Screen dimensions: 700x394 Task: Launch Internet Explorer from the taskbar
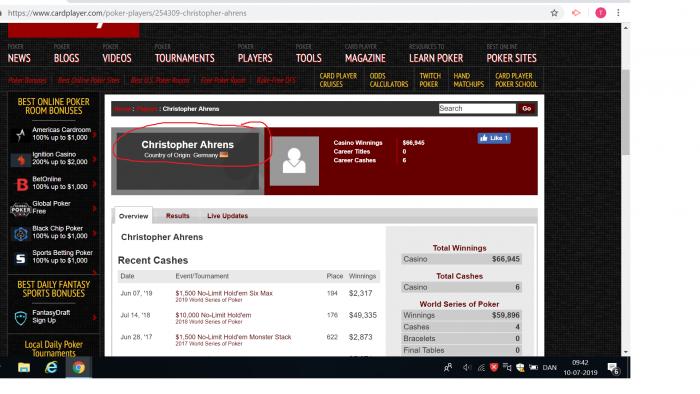pos(51,367)
